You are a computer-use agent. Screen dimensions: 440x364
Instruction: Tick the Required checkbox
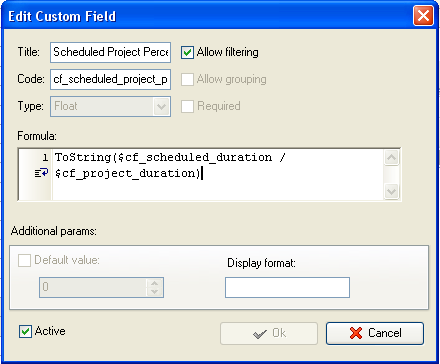point(187,106)
